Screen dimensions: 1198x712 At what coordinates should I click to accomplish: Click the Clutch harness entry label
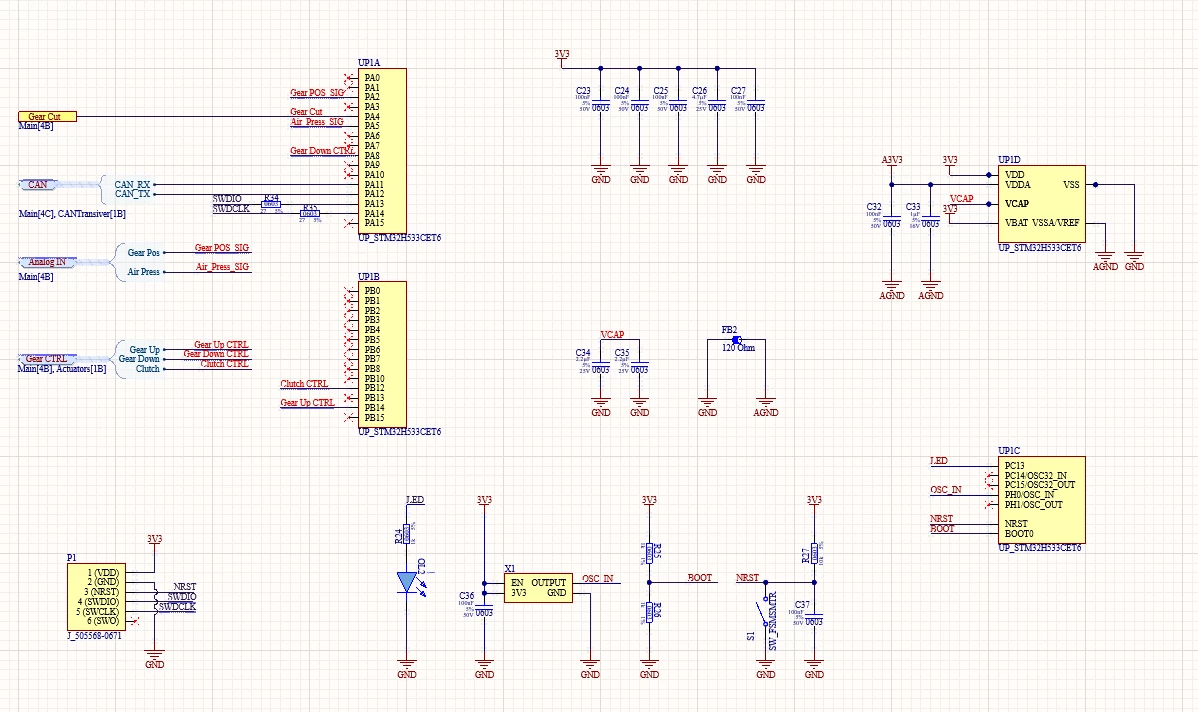tap(147, 369)
